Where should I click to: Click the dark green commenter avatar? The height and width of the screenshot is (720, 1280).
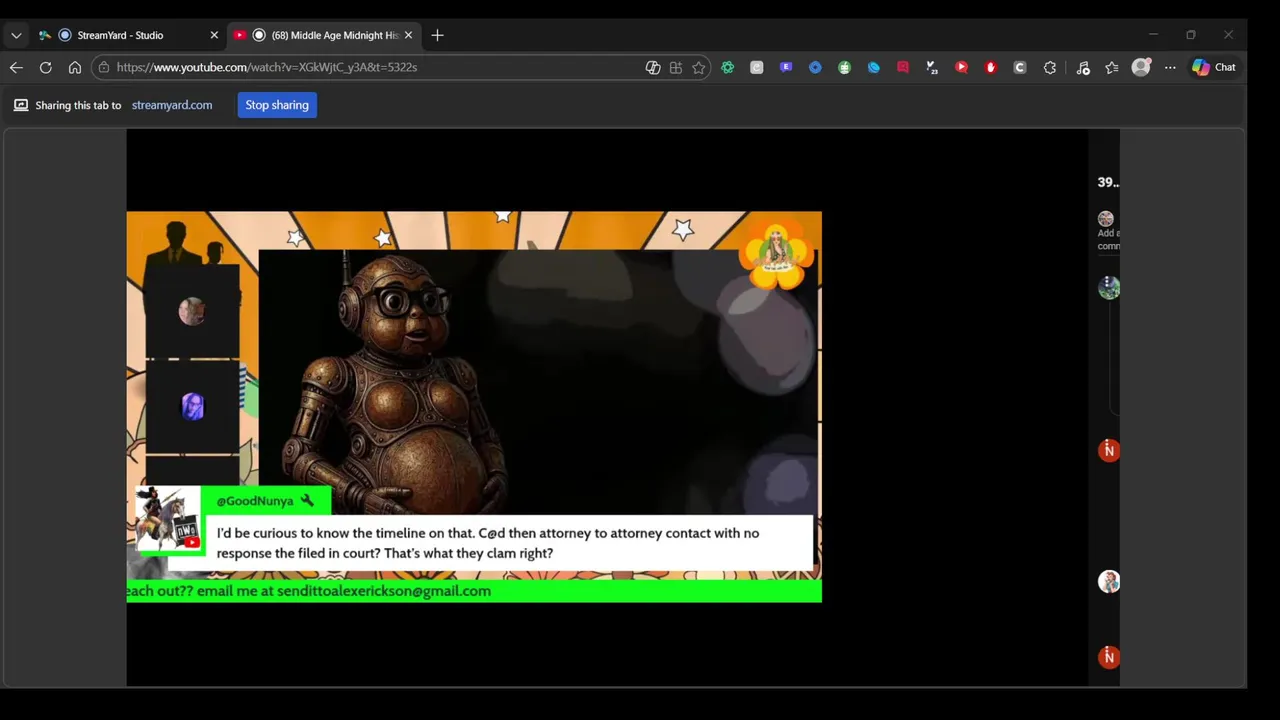point(1109,288)
